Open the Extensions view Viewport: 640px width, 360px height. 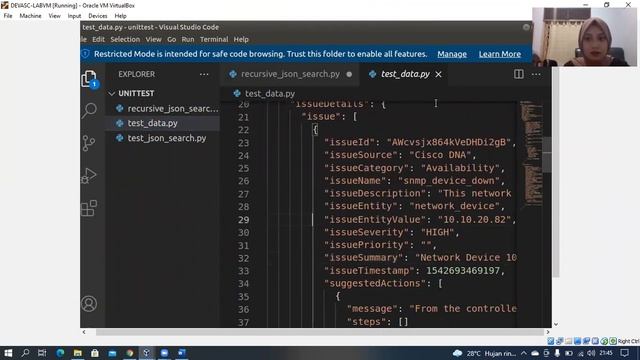point(89,208)
